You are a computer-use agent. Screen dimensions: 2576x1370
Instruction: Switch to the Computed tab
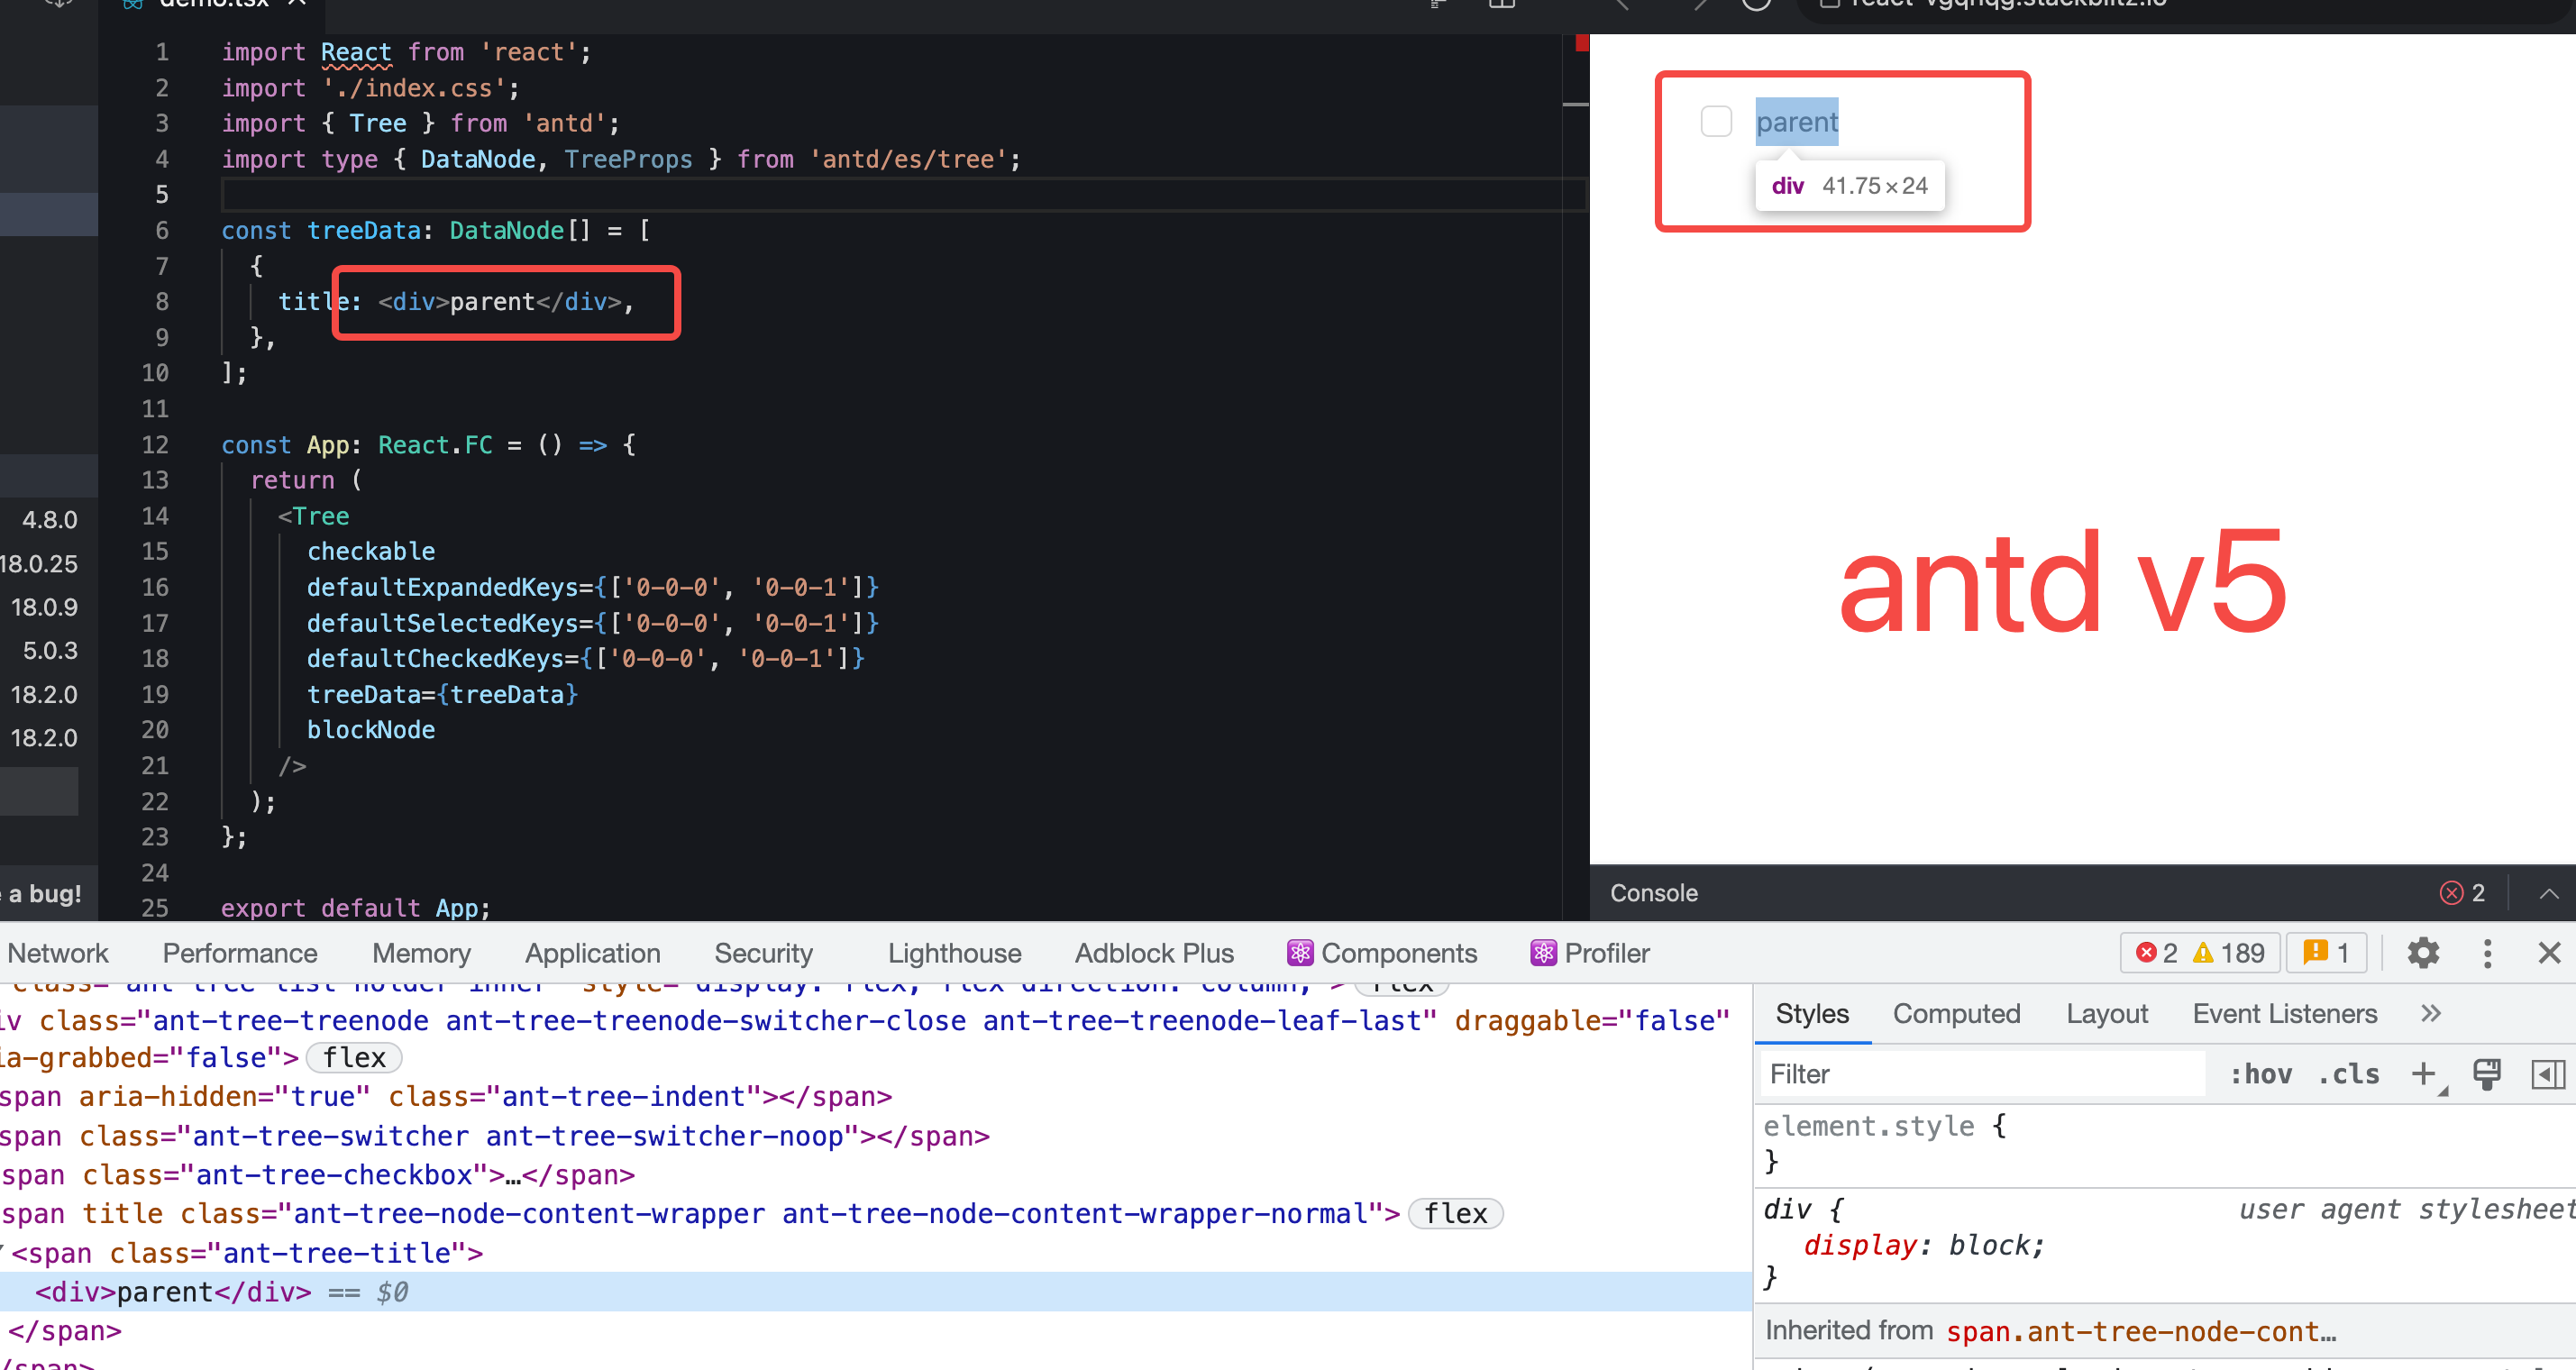(1956, 1013)
